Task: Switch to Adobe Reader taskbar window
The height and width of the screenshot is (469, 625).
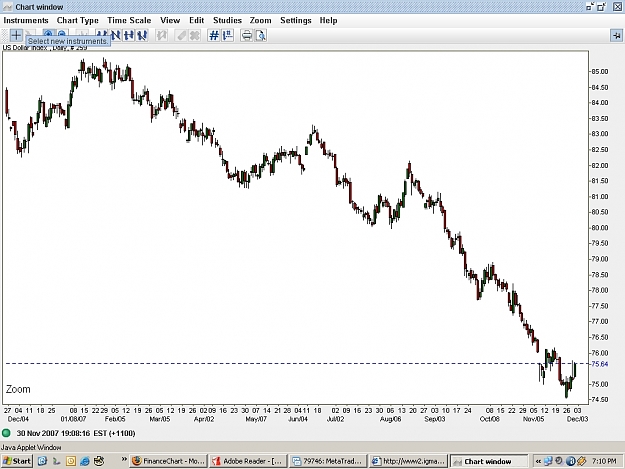Action: tap(248, 461)
